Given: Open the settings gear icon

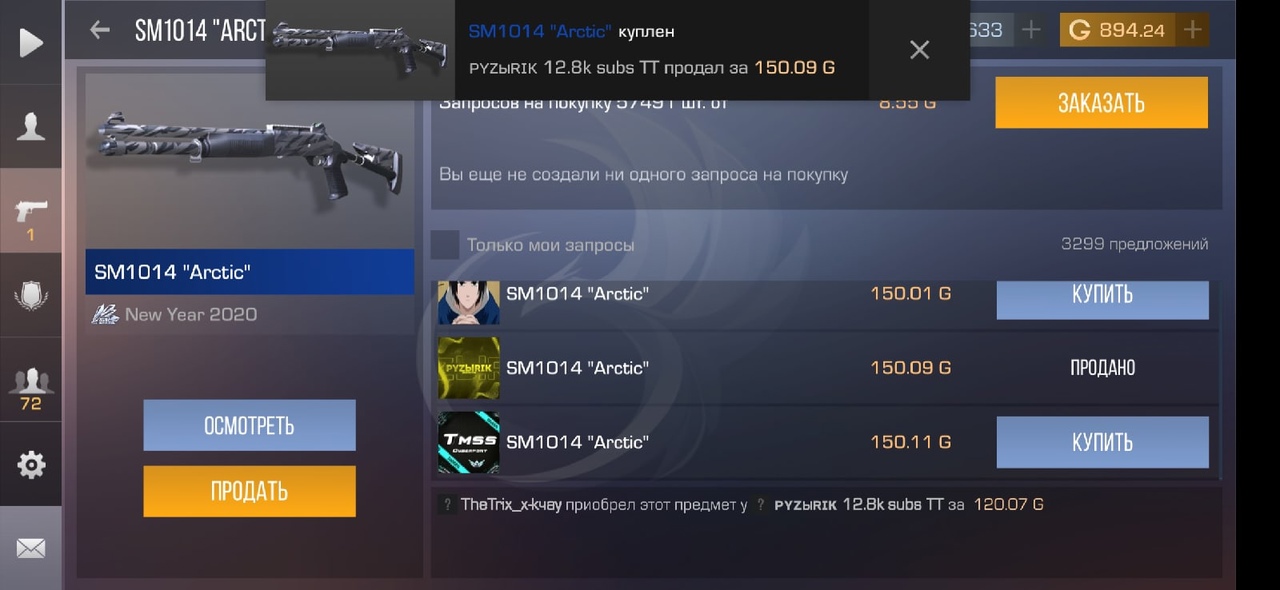Looking at the screenshot, I should [31, 464].
